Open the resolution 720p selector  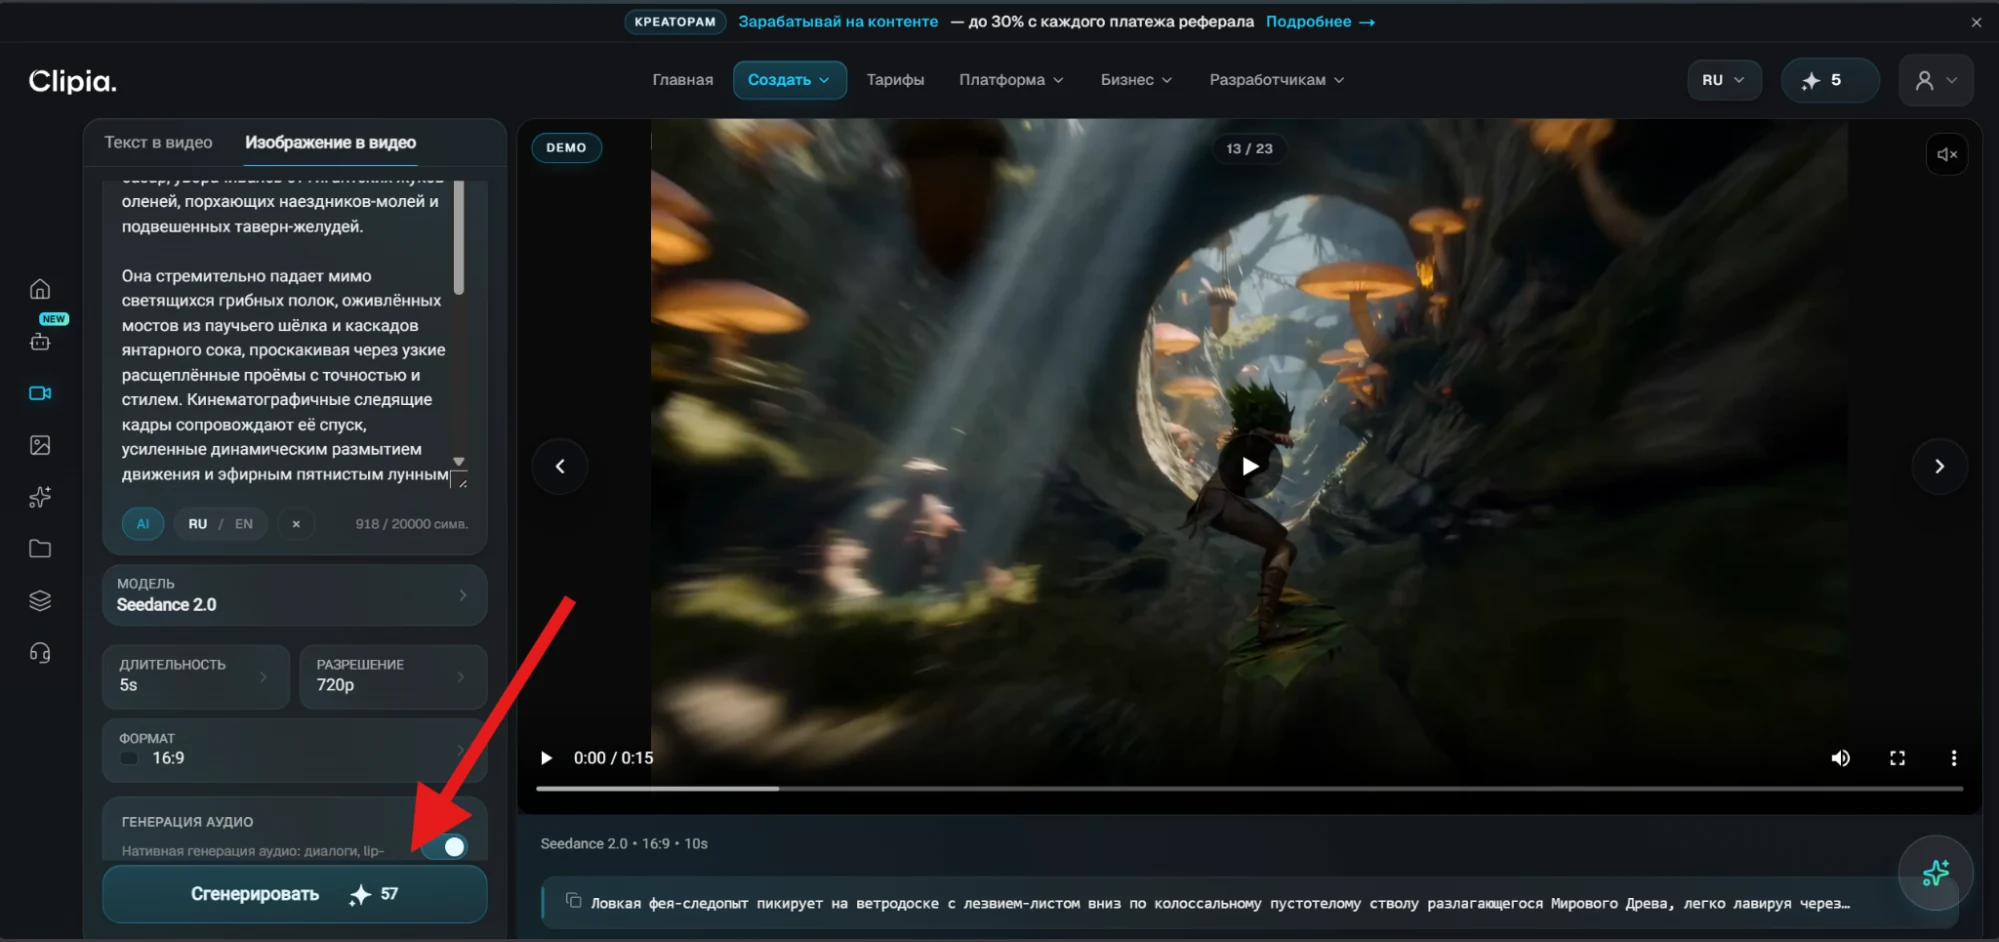point(393,676)
